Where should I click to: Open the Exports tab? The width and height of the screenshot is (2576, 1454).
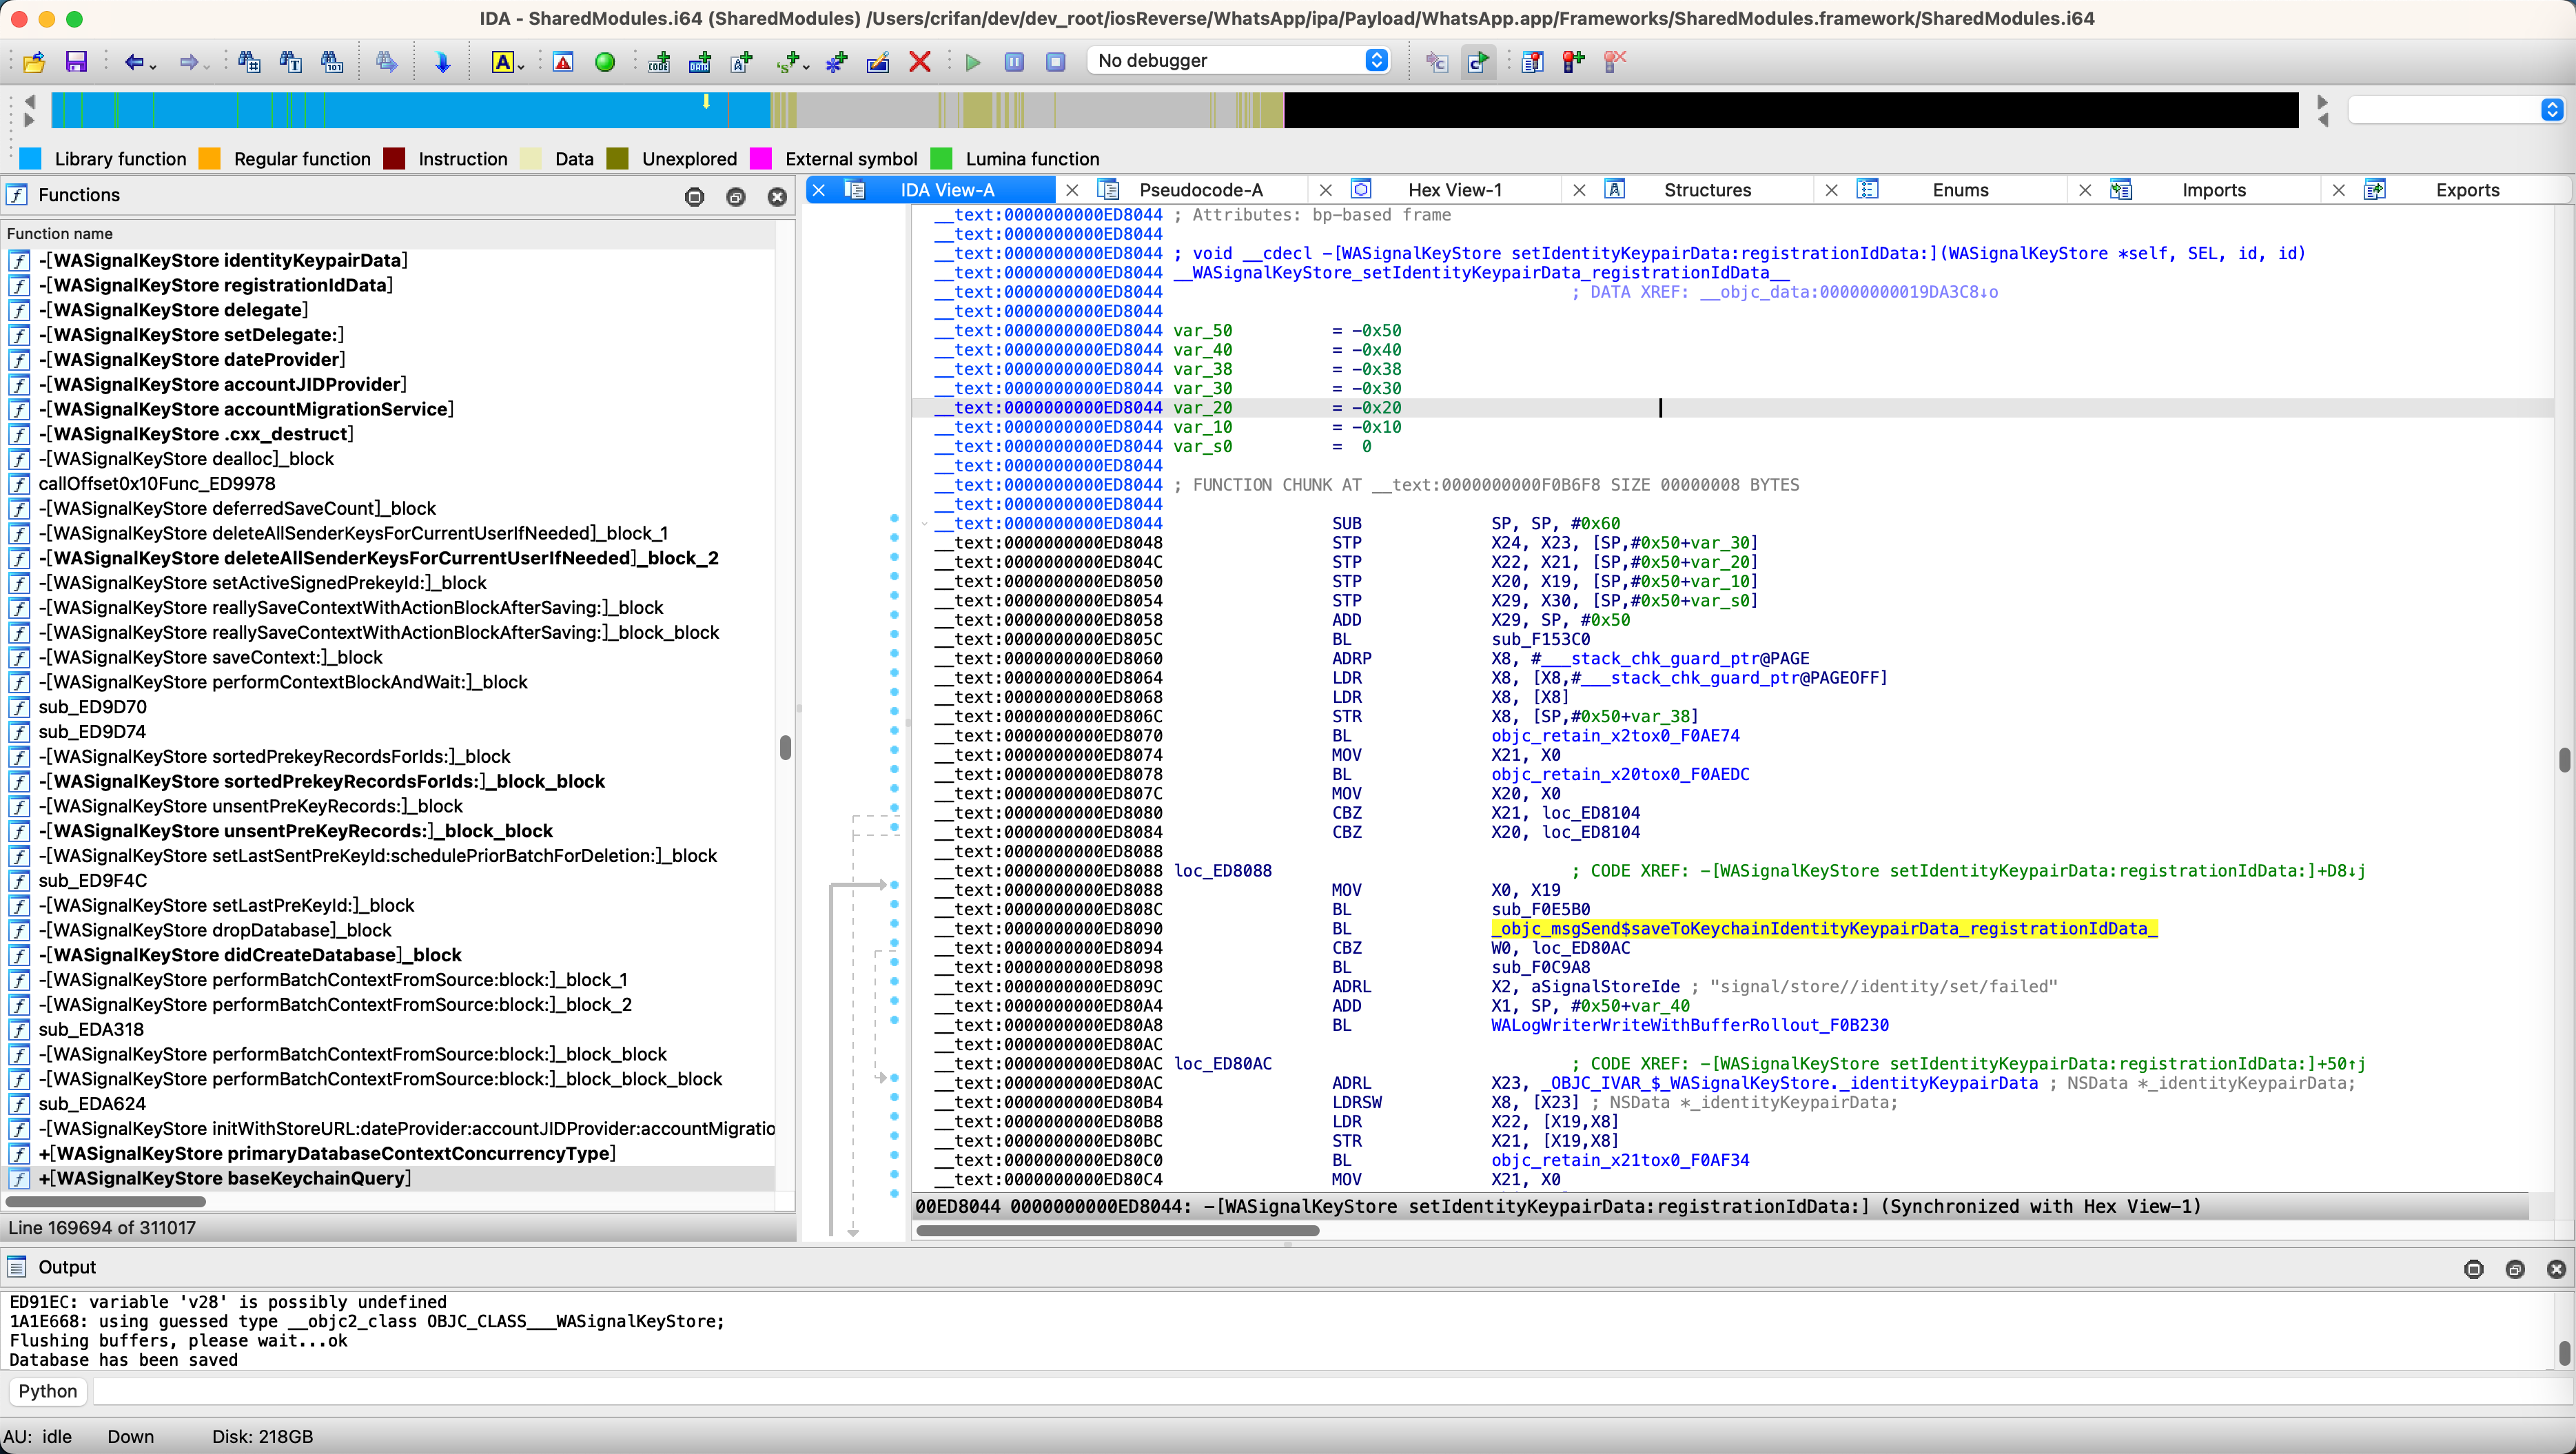(x=2467, y=190)
